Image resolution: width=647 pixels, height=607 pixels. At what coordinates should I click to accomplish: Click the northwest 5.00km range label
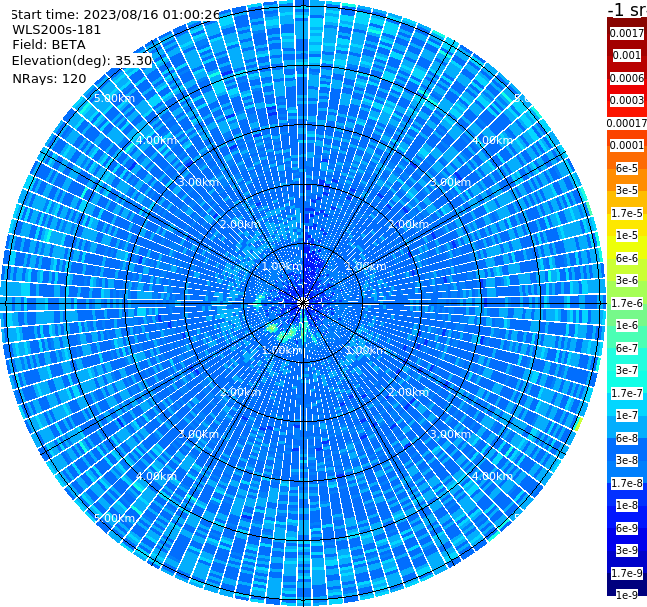coord(114,98)
